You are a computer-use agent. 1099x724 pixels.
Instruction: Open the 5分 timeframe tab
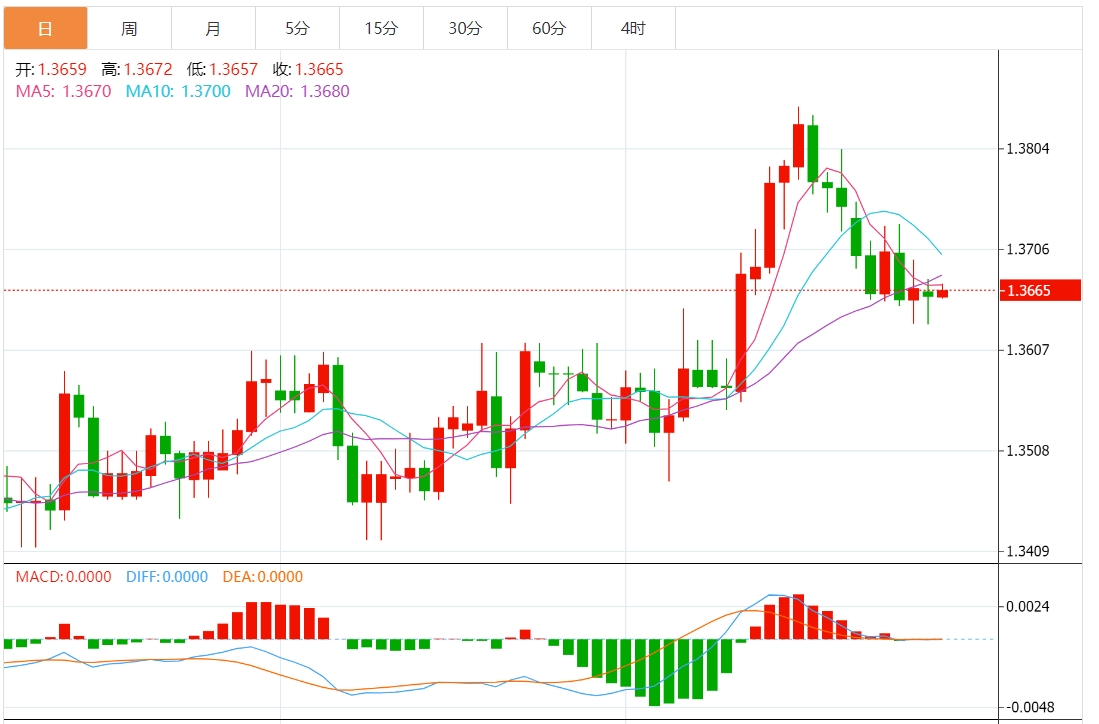tap(298, 28)
